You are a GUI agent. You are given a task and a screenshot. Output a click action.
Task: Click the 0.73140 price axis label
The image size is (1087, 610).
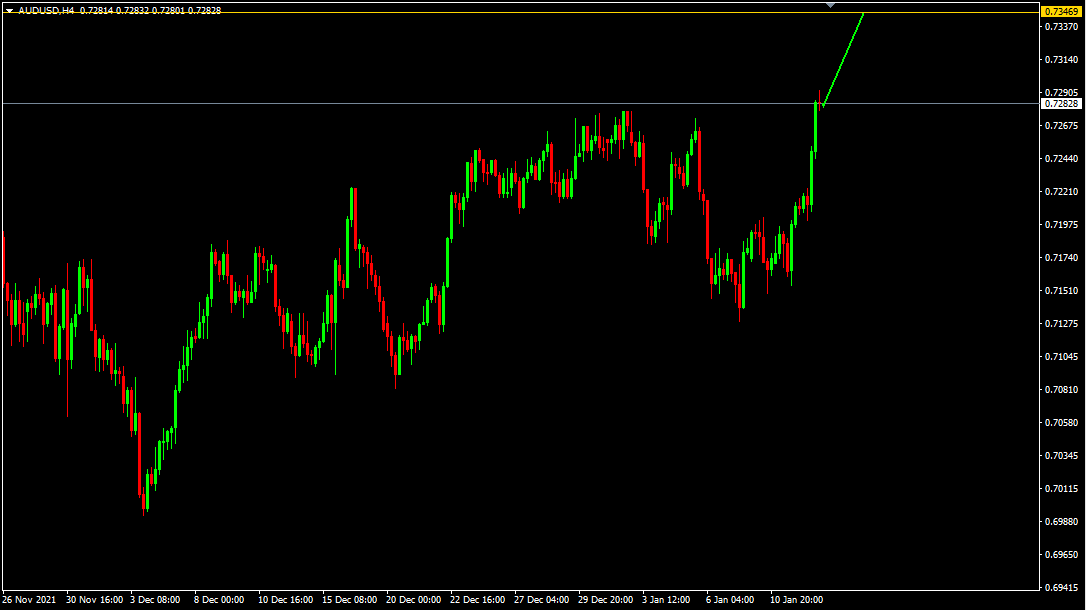[x=1061, y=60]
